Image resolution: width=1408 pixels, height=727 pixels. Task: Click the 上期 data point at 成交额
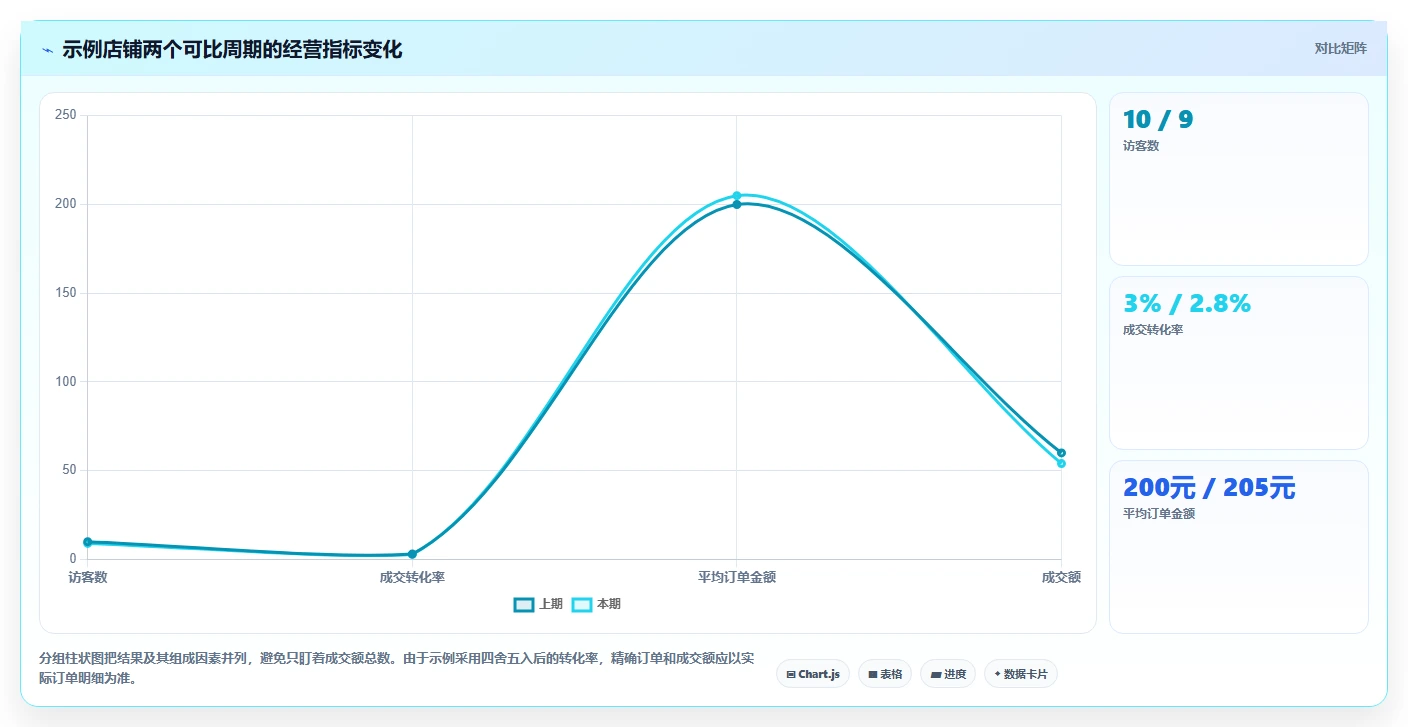click(x=1061, y=453)
